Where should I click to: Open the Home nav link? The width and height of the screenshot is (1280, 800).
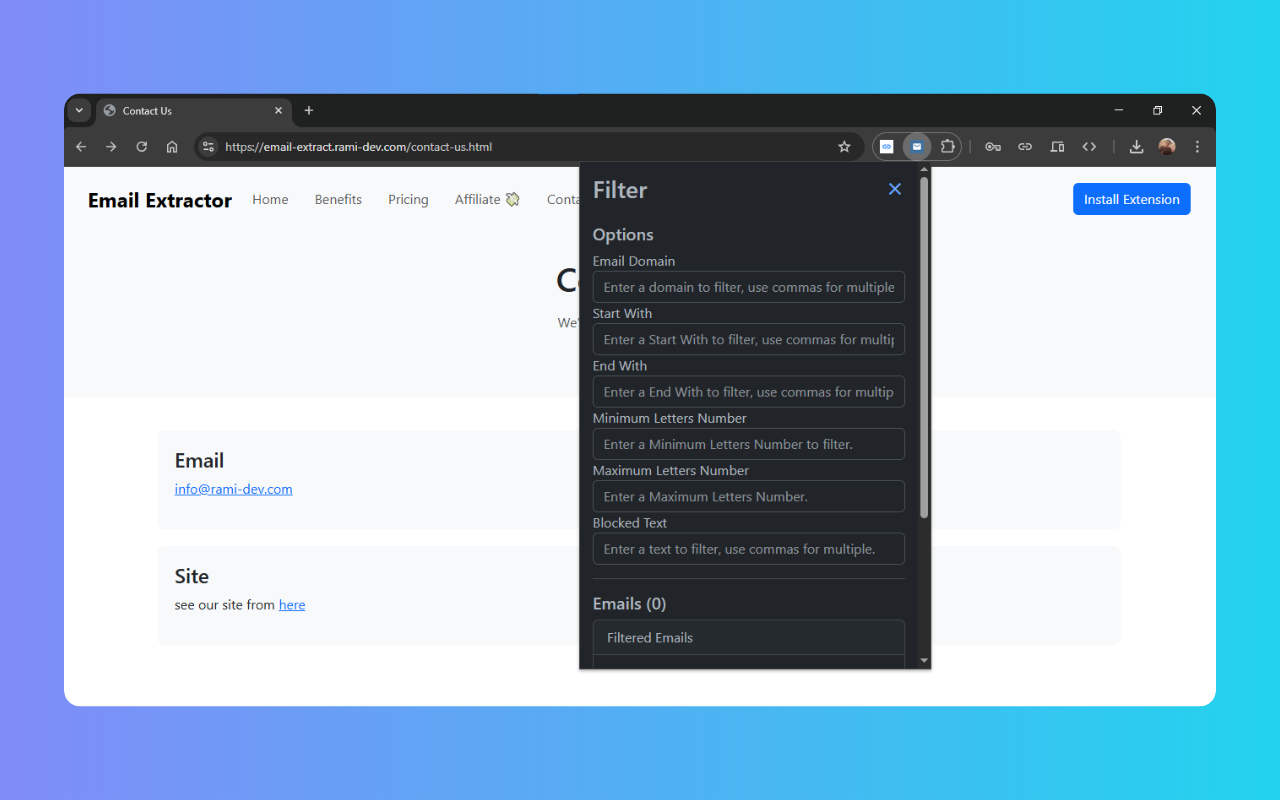point(270,200)
